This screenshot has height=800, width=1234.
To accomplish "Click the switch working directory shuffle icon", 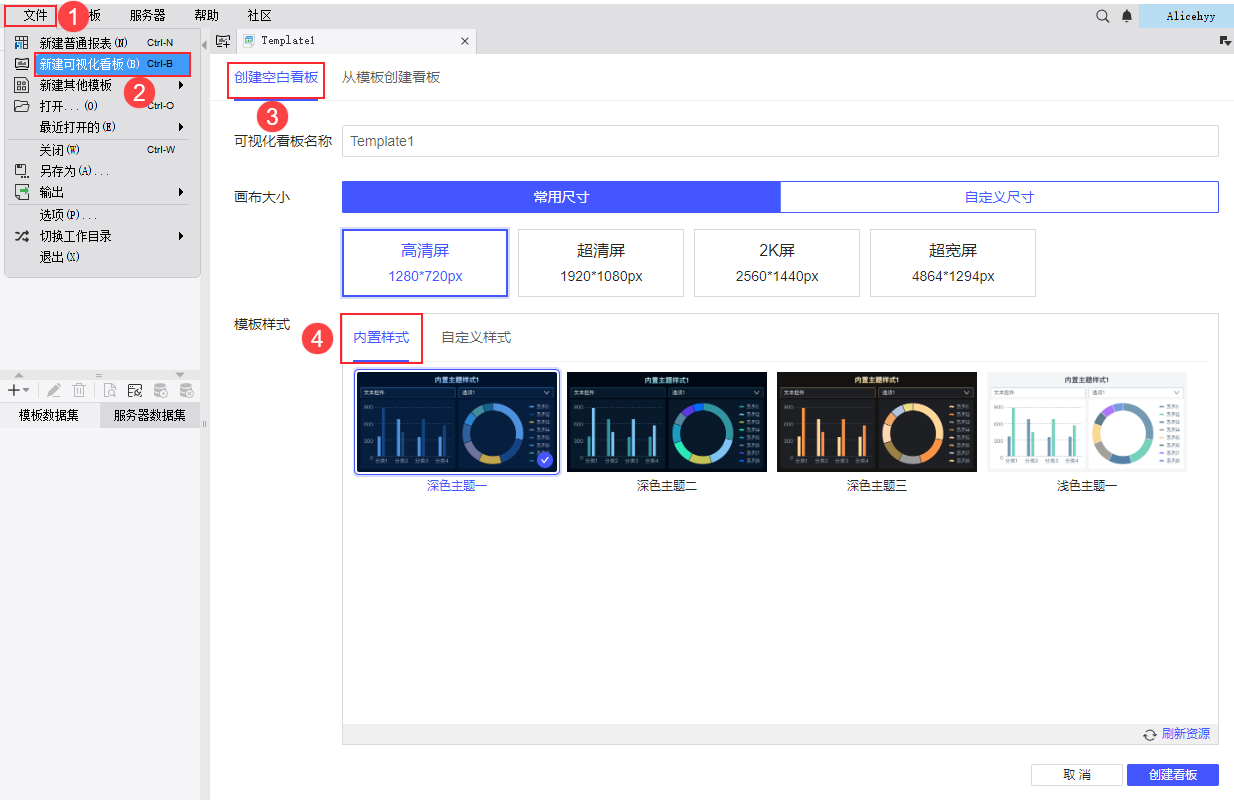I will 21,236.
